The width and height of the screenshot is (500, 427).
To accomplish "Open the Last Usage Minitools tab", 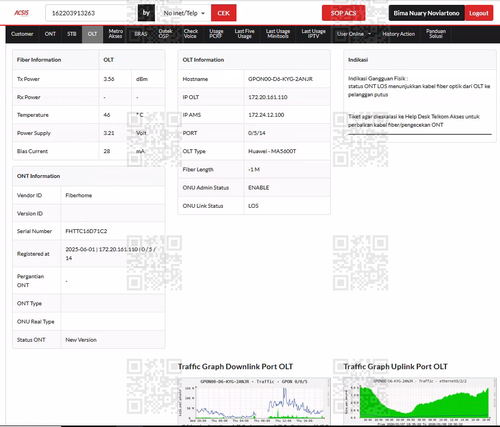I will pyautogui.click(x=278, y=34).
